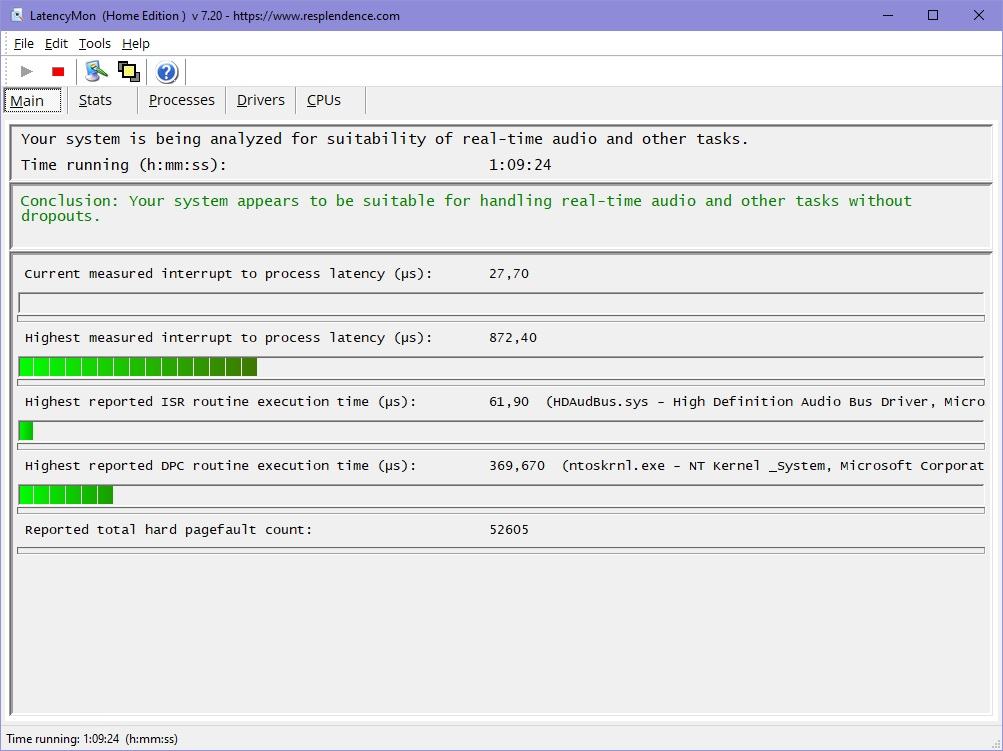Screen dimensions: 1003x751
Task: Click the LatencyMon title bar app icon
Action: point(17,15)
